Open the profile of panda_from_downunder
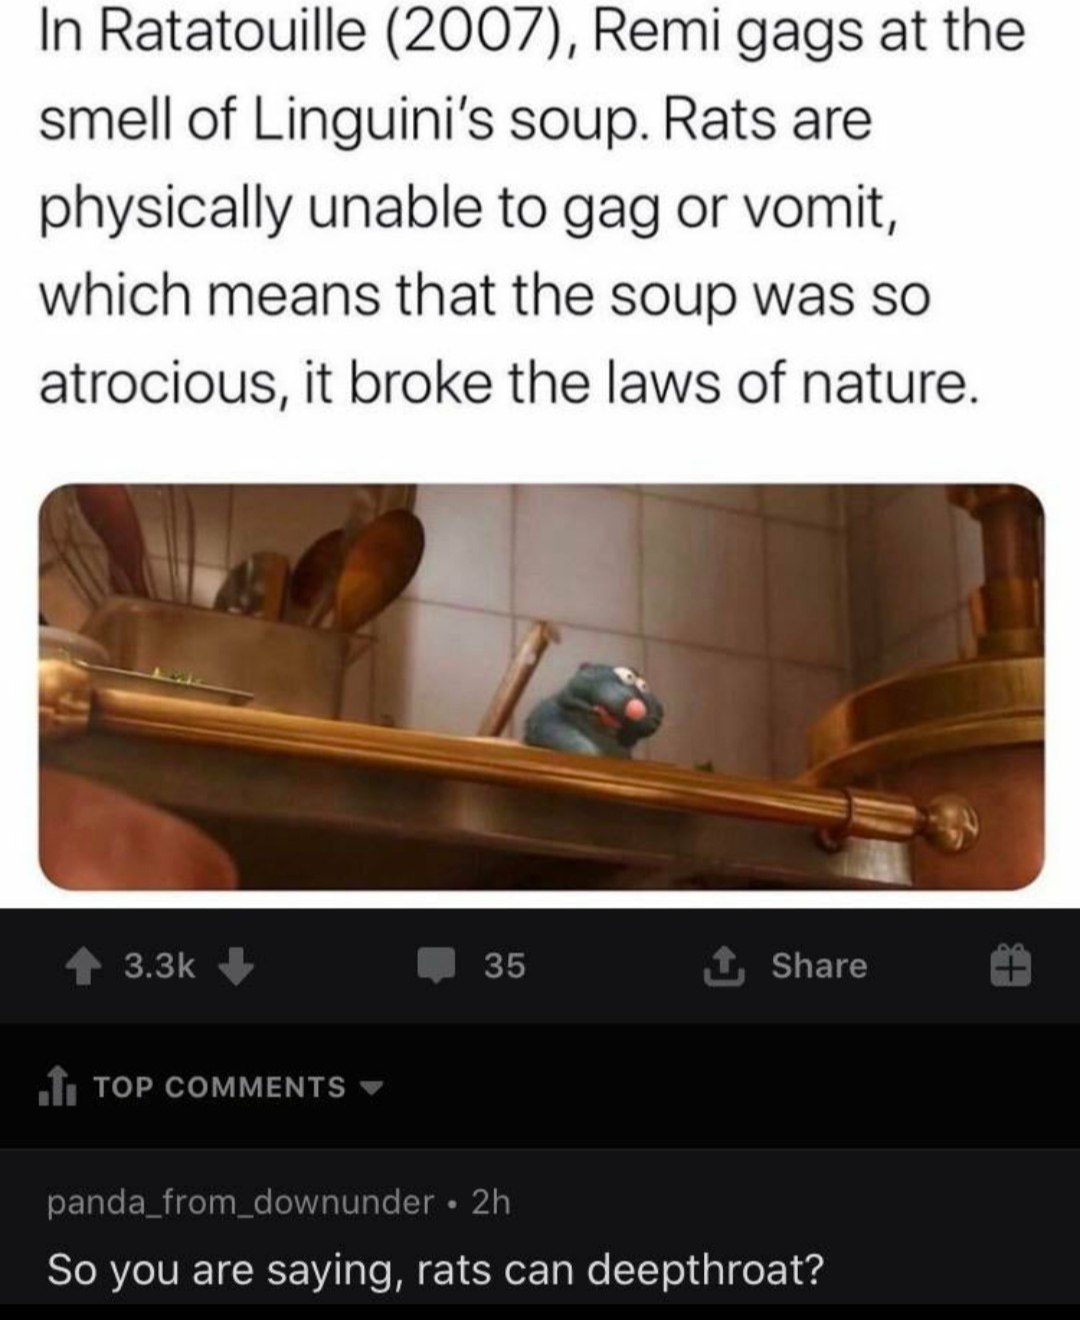This screenshot has height=1320, width=1080. pyautogui.click(x=240, y=1201)
